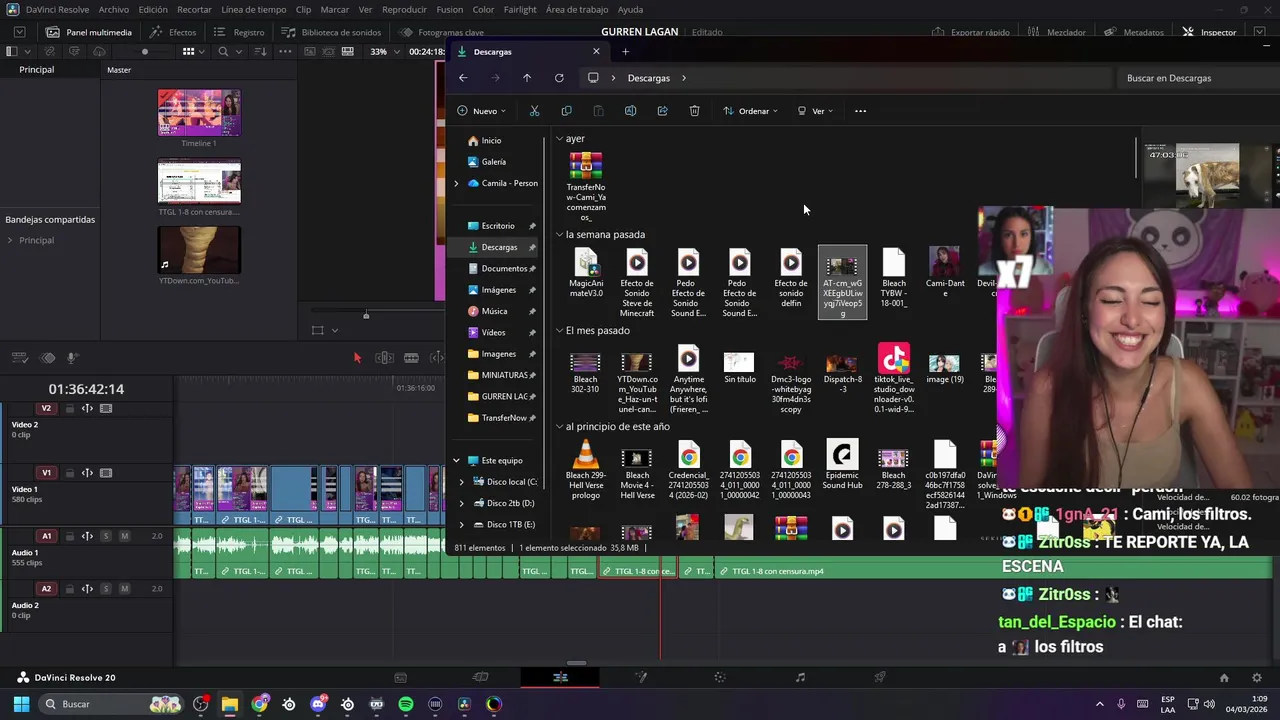Expand Camila - Person in sidebar
Viewport: 1280px width, 720px height.
(x=456, y=183)
